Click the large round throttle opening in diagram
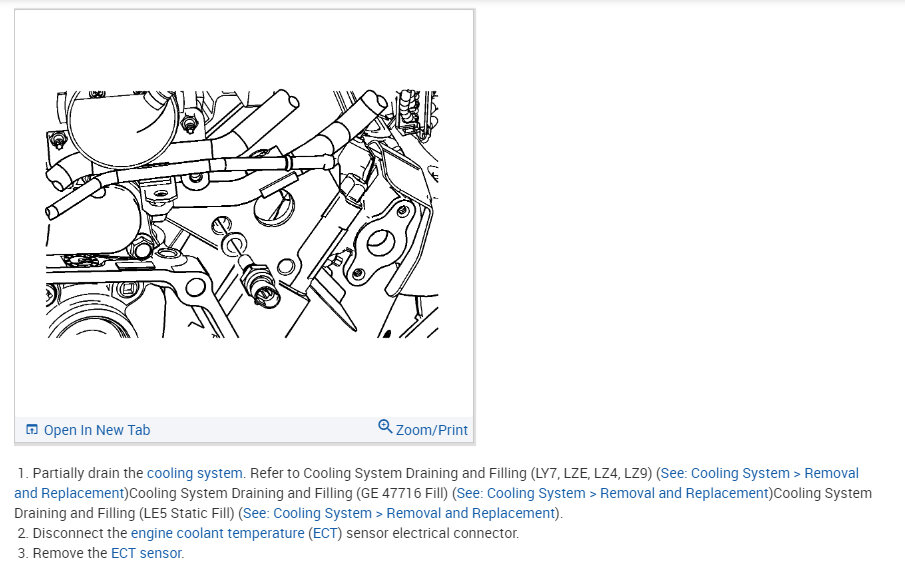905x571 pixels. (x=123, y=127)
